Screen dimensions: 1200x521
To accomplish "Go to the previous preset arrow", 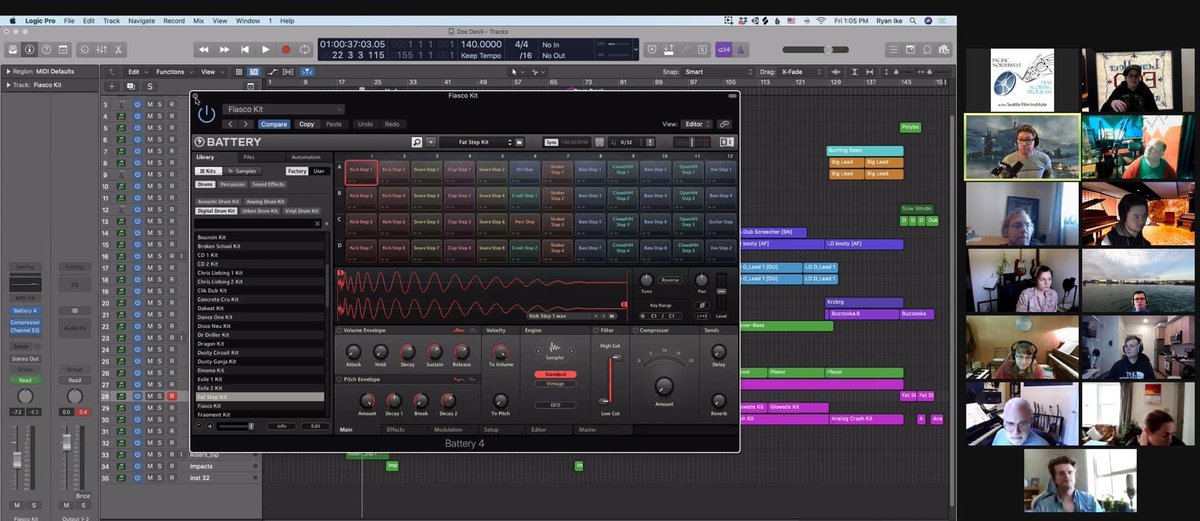I will click(x=232, y=124).
